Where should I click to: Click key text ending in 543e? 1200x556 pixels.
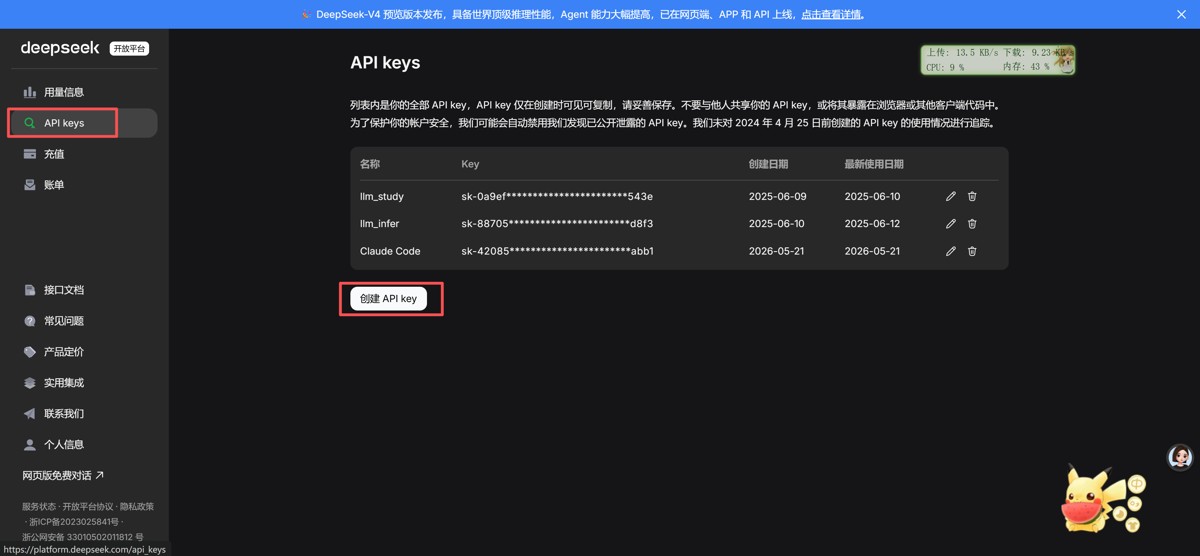point(557,197)
